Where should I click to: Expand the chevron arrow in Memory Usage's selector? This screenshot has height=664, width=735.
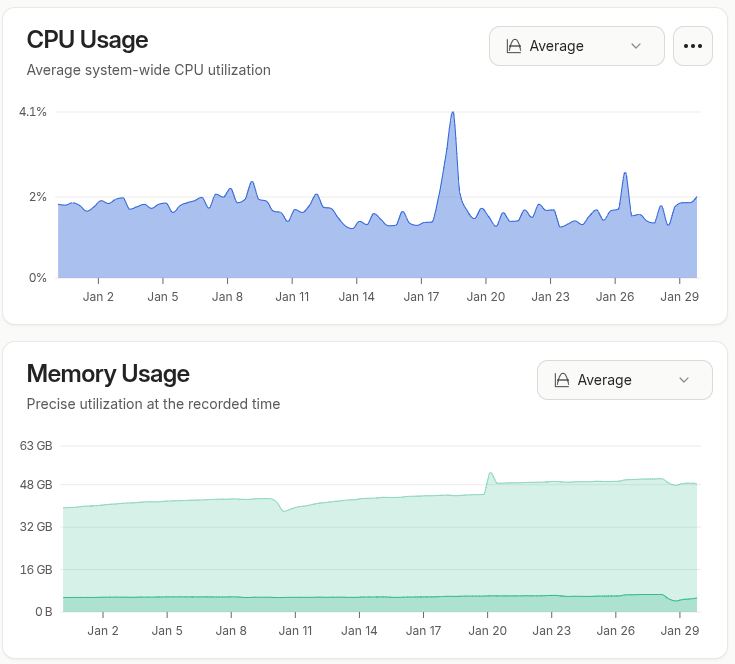point(684,380)
